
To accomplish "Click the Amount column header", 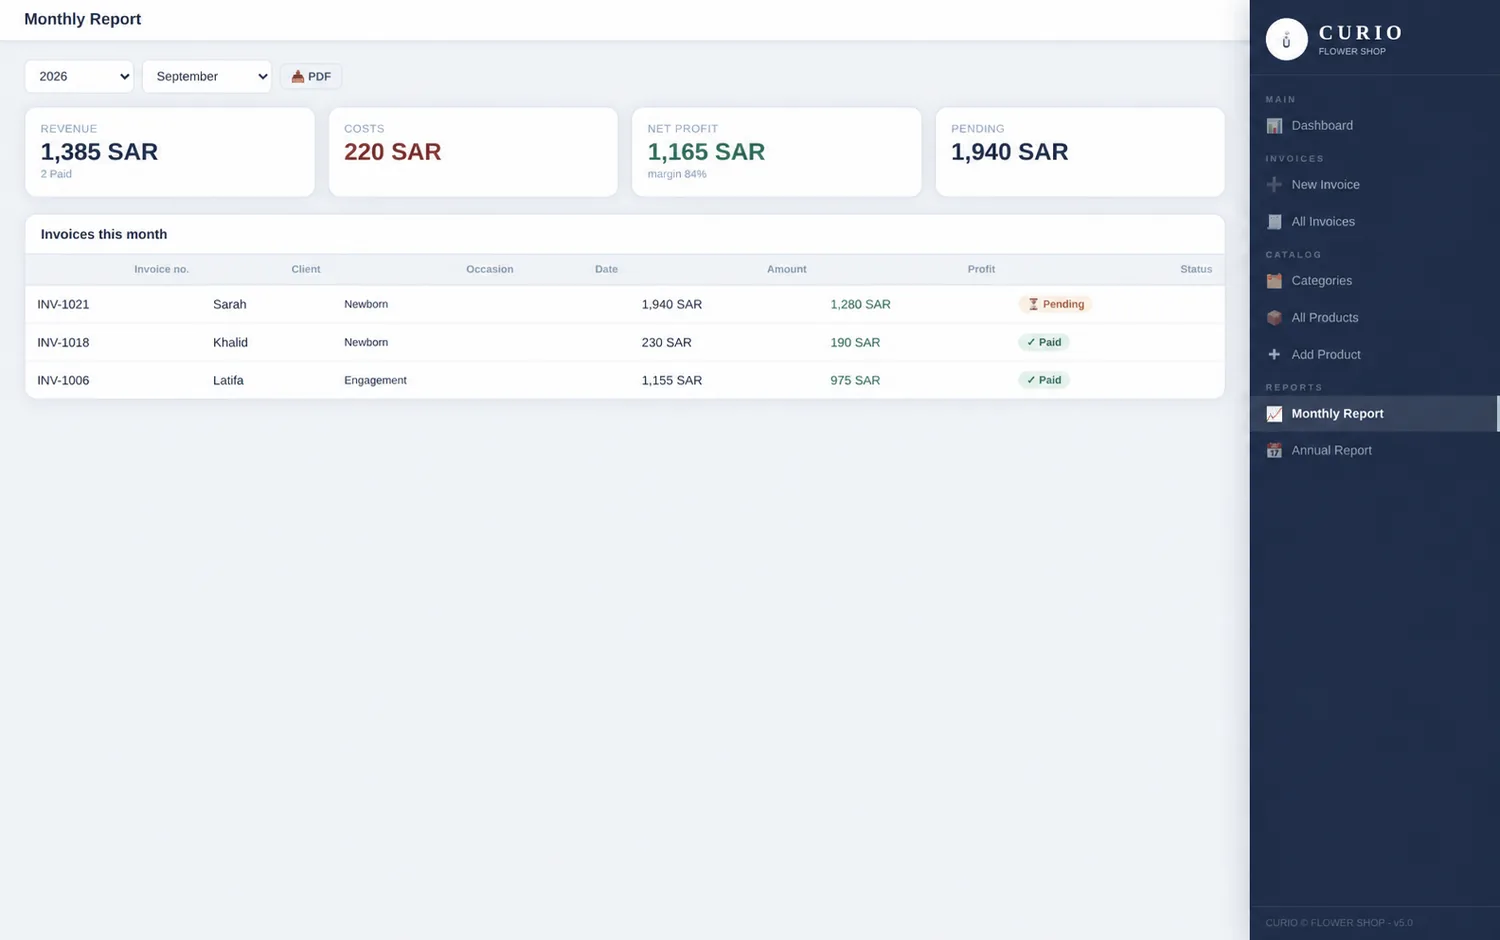I will click(787, 269).
